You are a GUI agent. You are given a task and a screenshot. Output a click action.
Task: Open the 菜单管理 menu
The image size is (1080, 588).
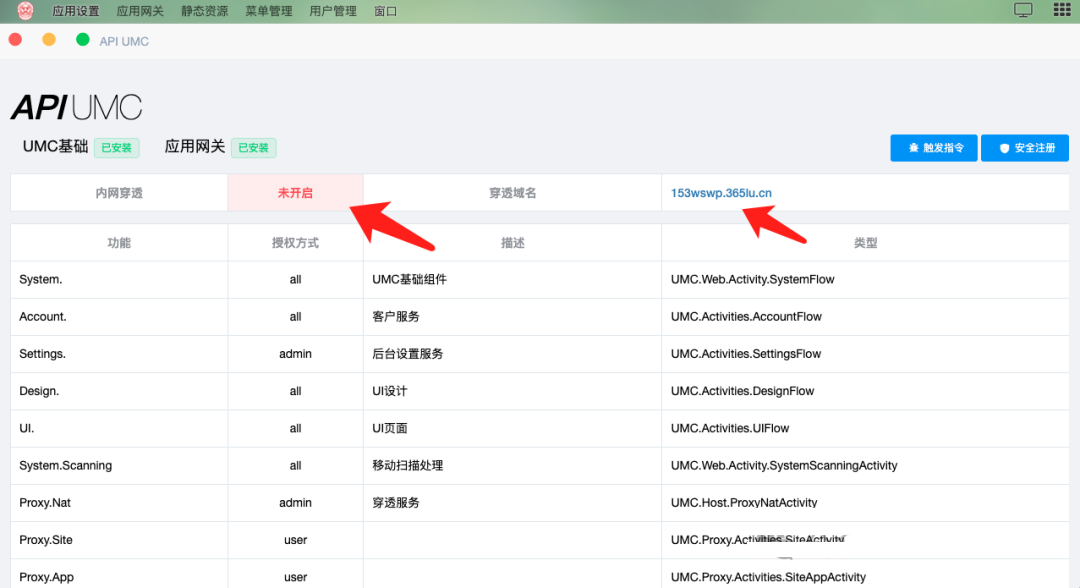click(268, 12)
